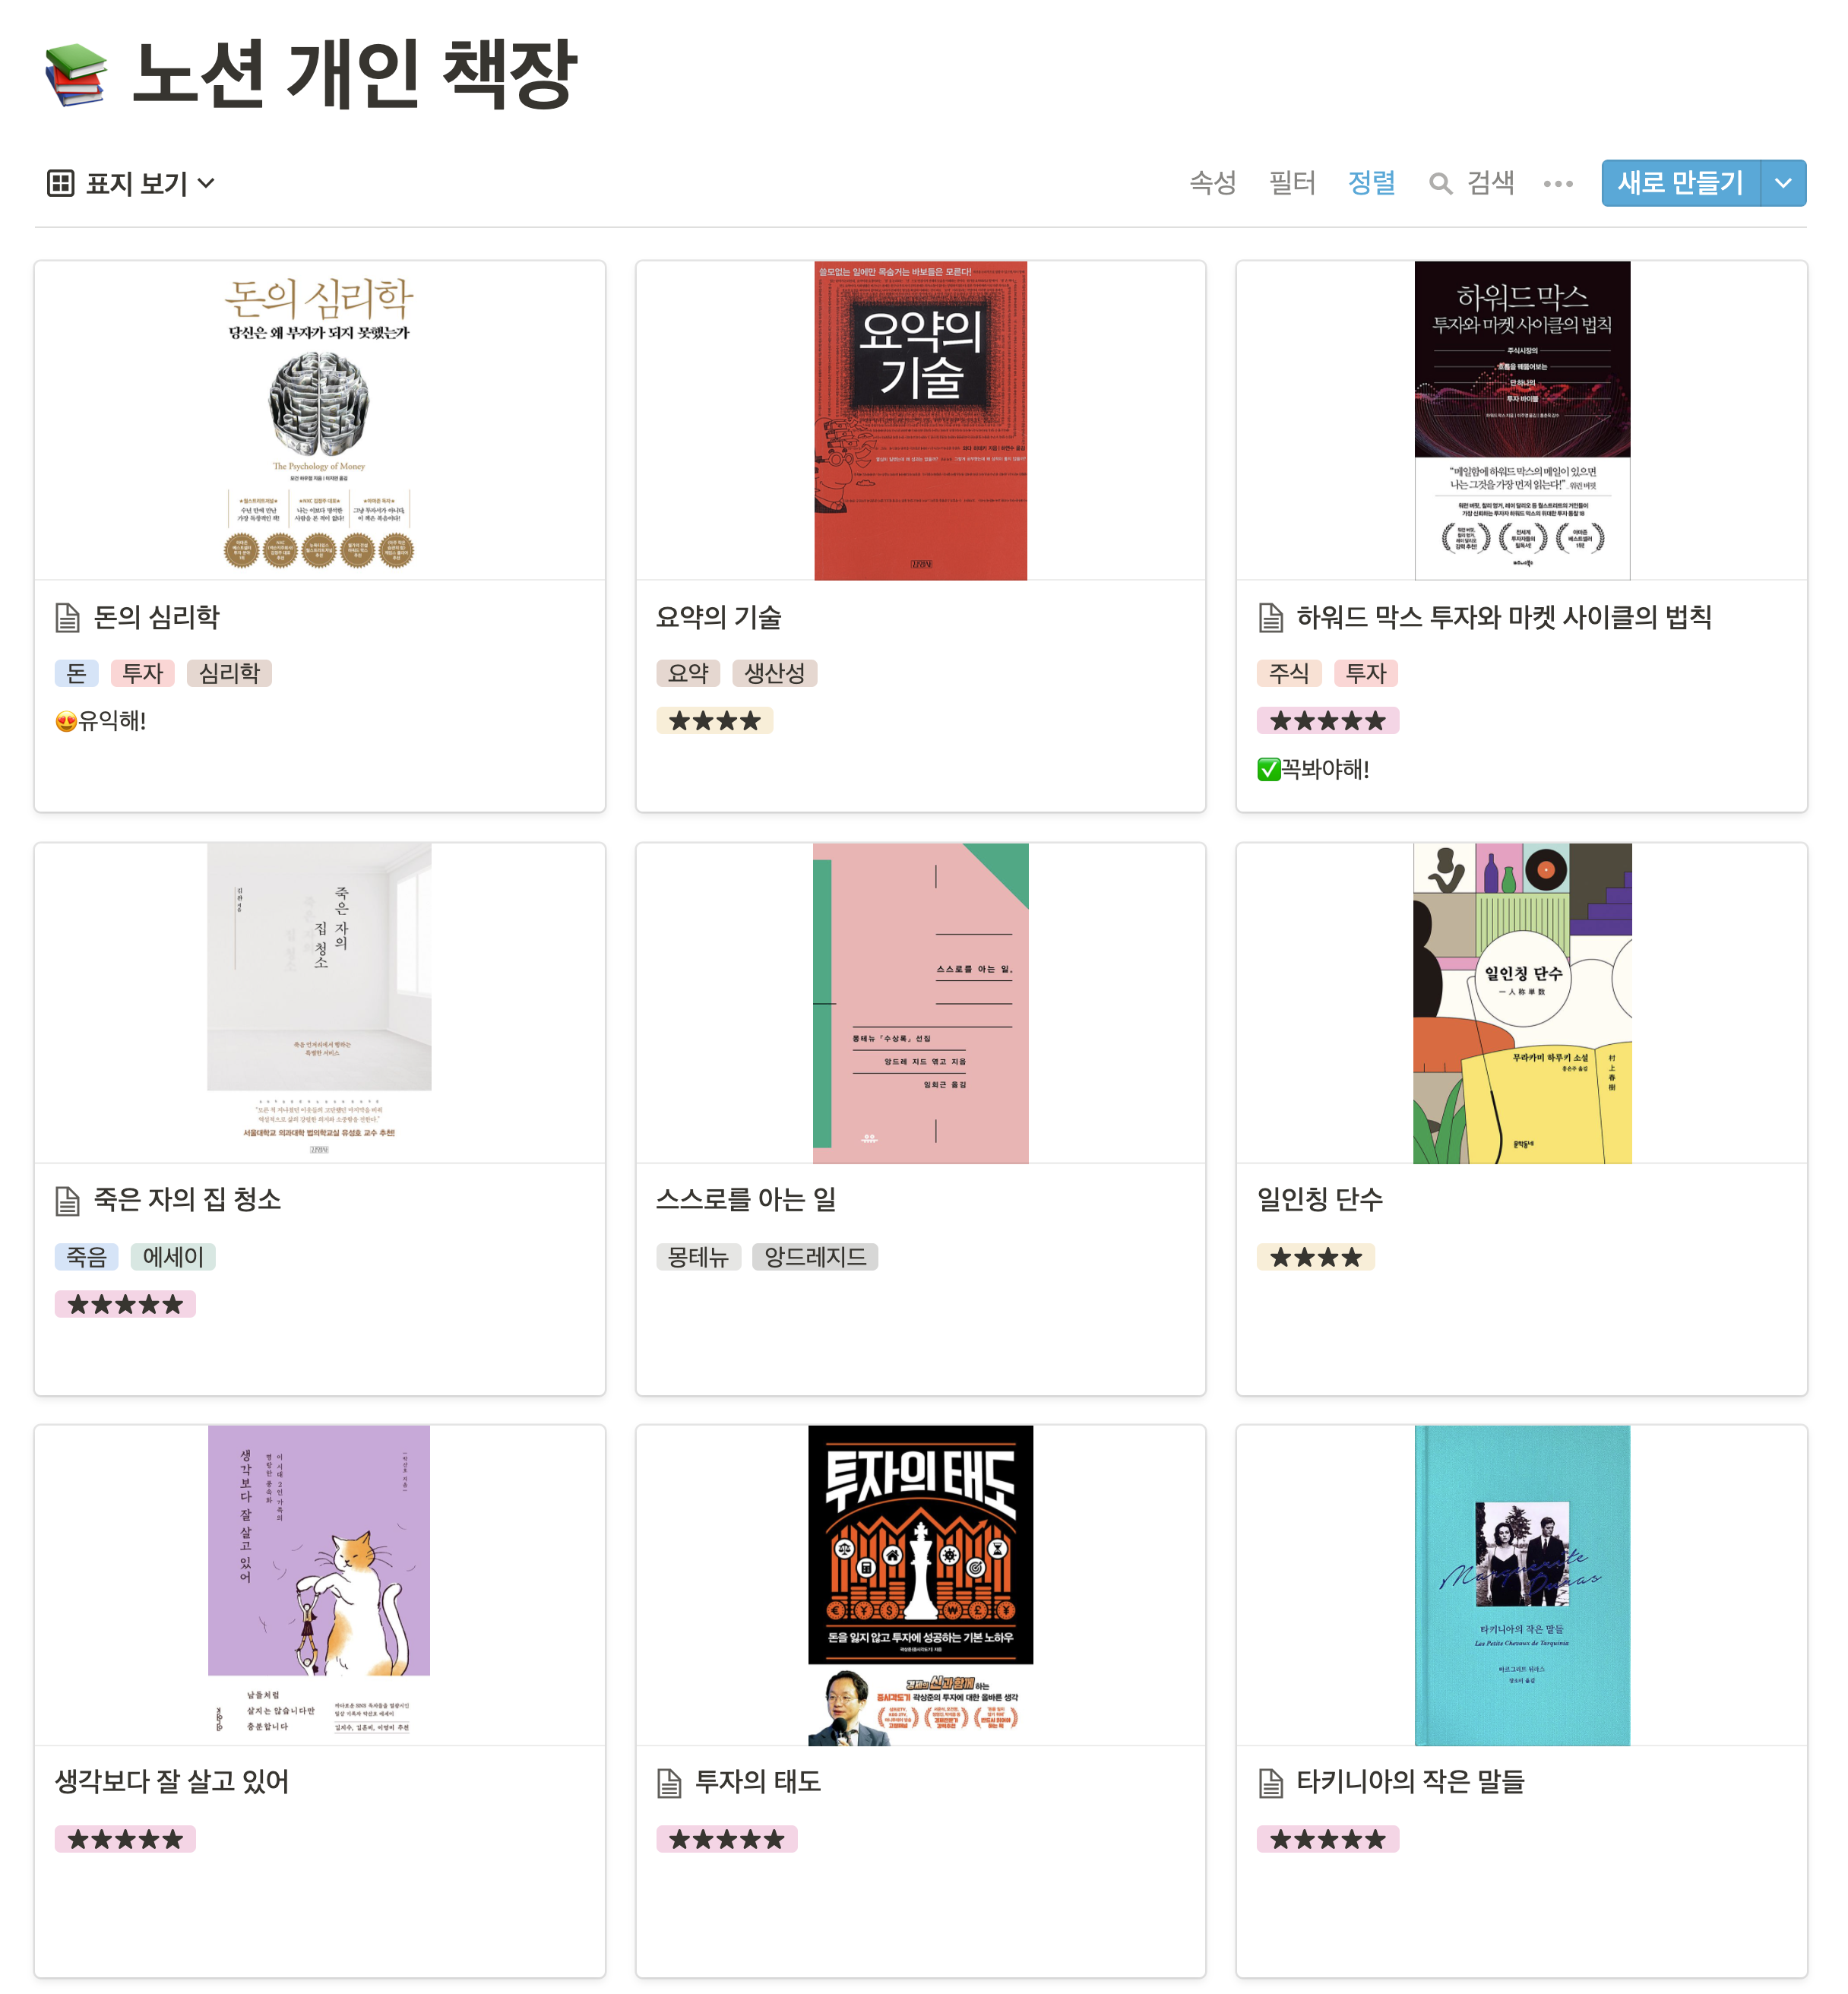This screenshot has height=1994, width=1848.
Task: Open the three-dot more options menu
Action: pyautogui.click(x=1558, y=184)
